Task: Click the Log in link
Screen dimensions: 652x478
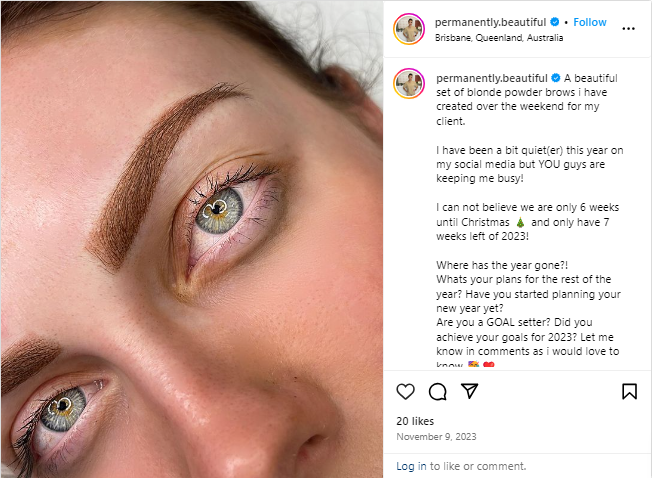Action: tap(412, 466)
